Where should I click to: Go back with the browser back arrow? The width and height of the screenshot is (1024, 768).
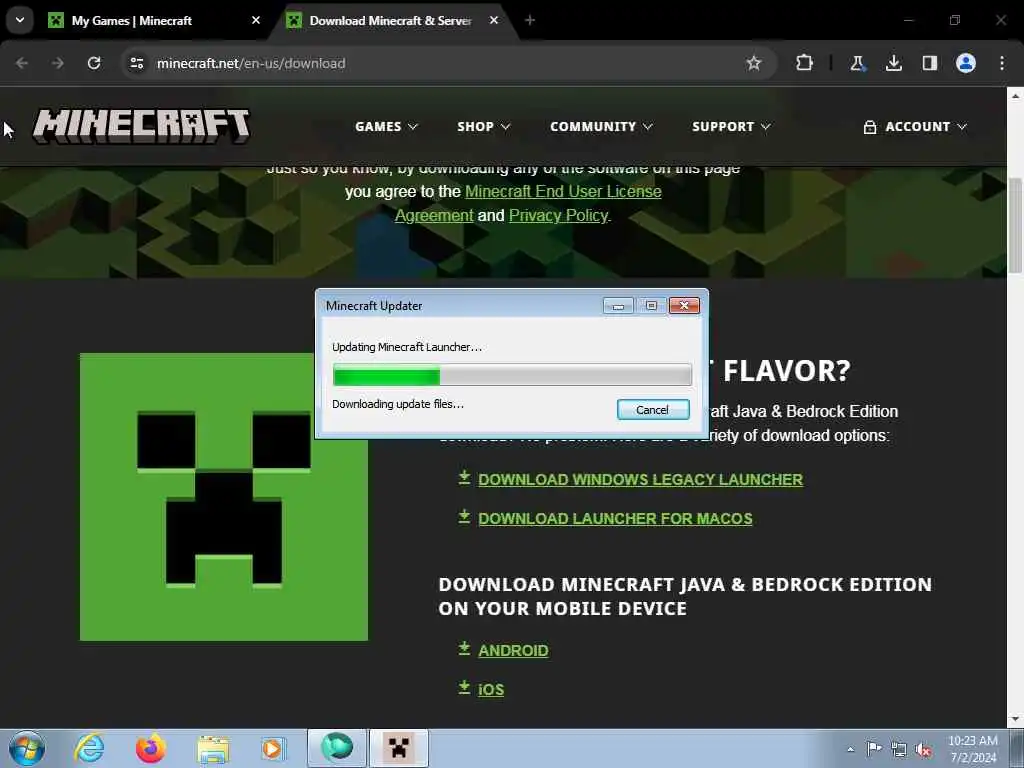point(22,63)
